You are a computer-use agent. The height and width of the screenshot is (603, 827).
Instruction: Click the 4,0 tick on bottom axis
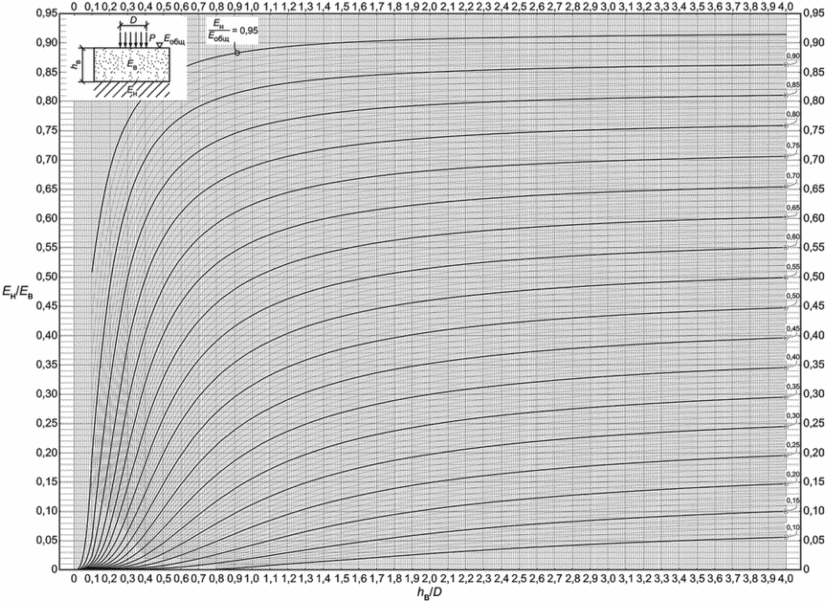(786, 580)
